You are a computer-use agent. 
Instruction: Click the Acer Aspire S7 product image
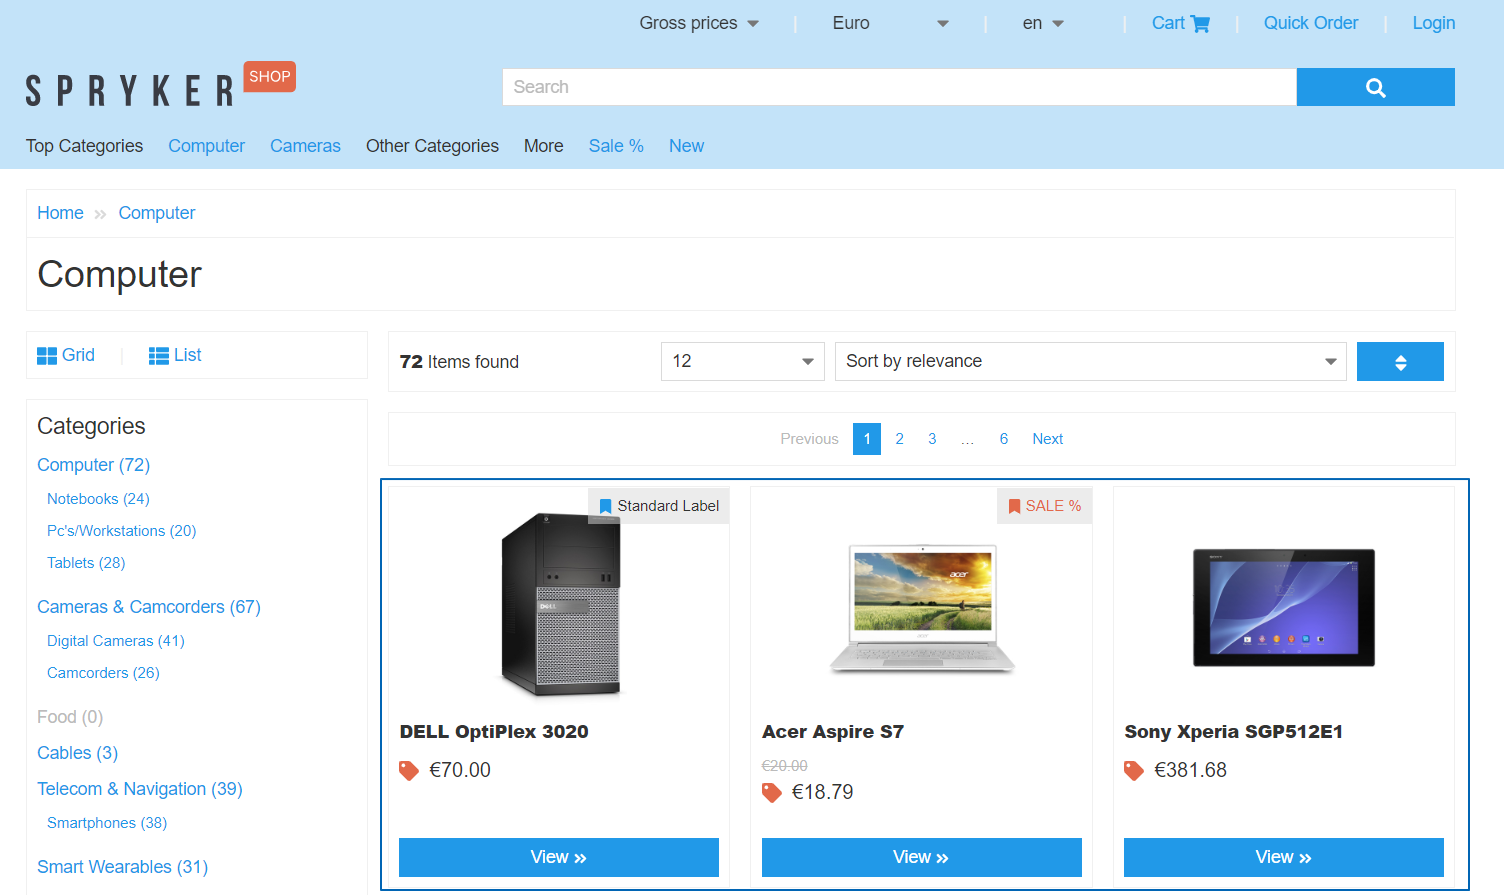[x=922, y=609]
